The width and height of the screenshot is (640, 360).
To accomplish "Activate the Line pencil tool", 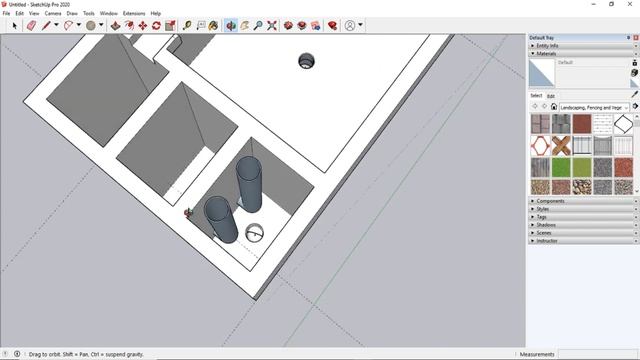I will point(46,25).
